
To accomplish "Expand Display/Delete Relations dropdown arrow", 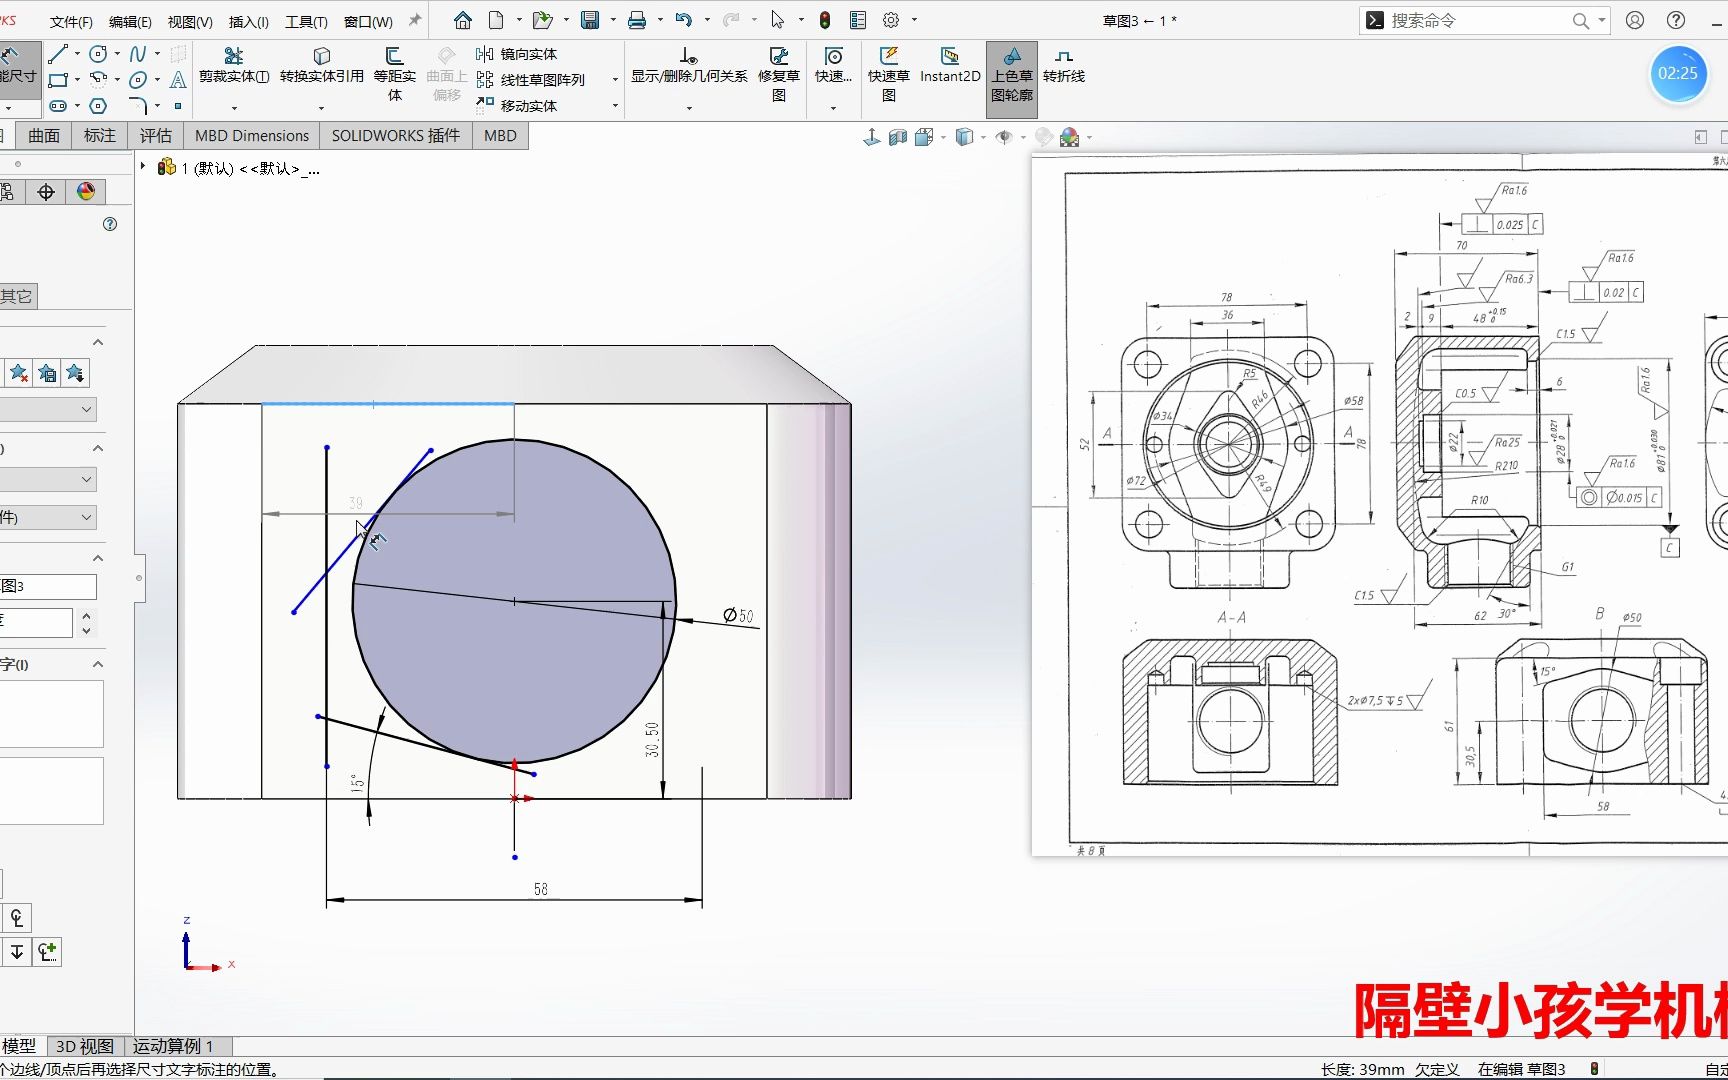I will [x=689, y=108].
